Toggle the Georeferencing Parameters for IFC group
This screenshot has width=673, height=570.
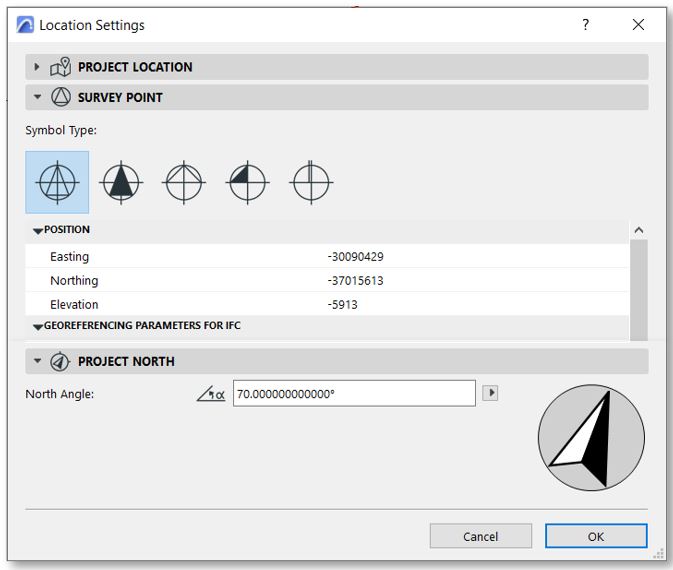(38, 327)
